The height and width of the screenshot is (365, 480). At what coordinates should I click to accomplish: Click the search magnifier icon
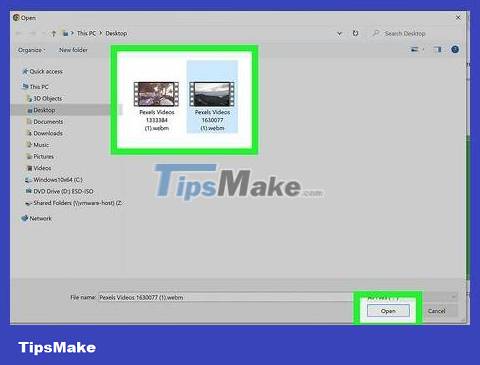[x=376, y=33]
